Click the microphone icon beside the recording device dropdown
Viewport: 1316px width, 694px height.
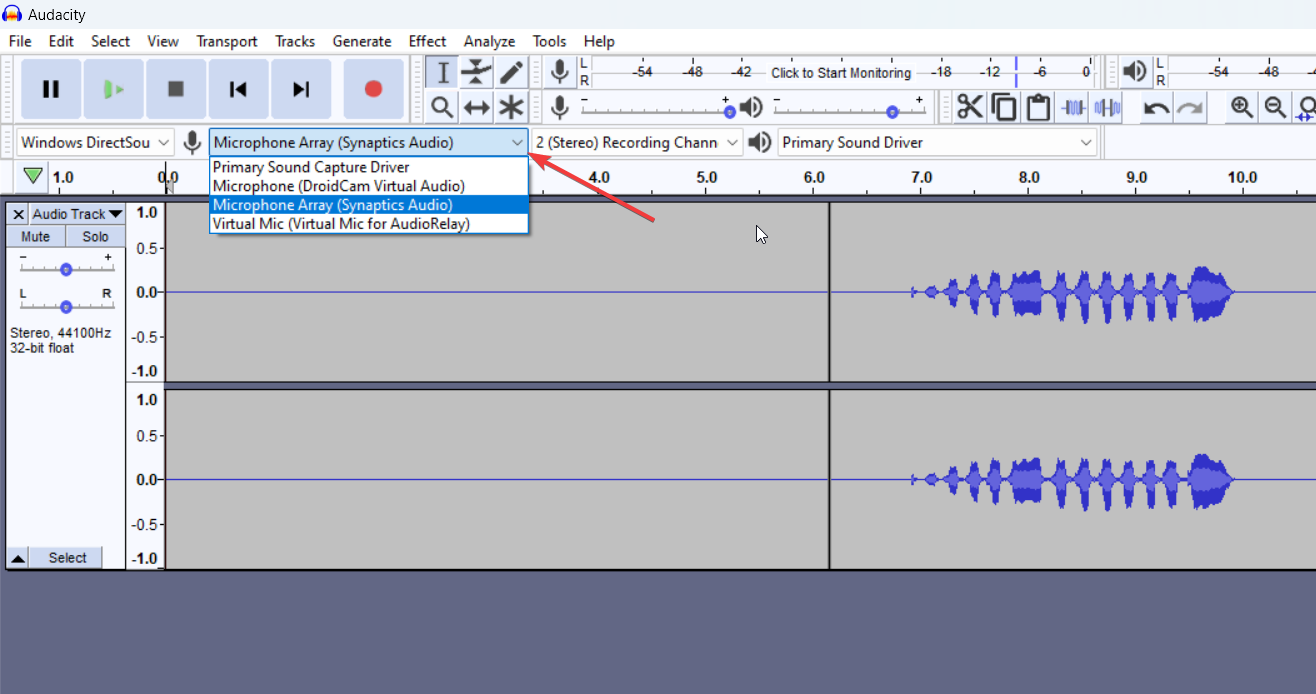(x=192, y=142)
